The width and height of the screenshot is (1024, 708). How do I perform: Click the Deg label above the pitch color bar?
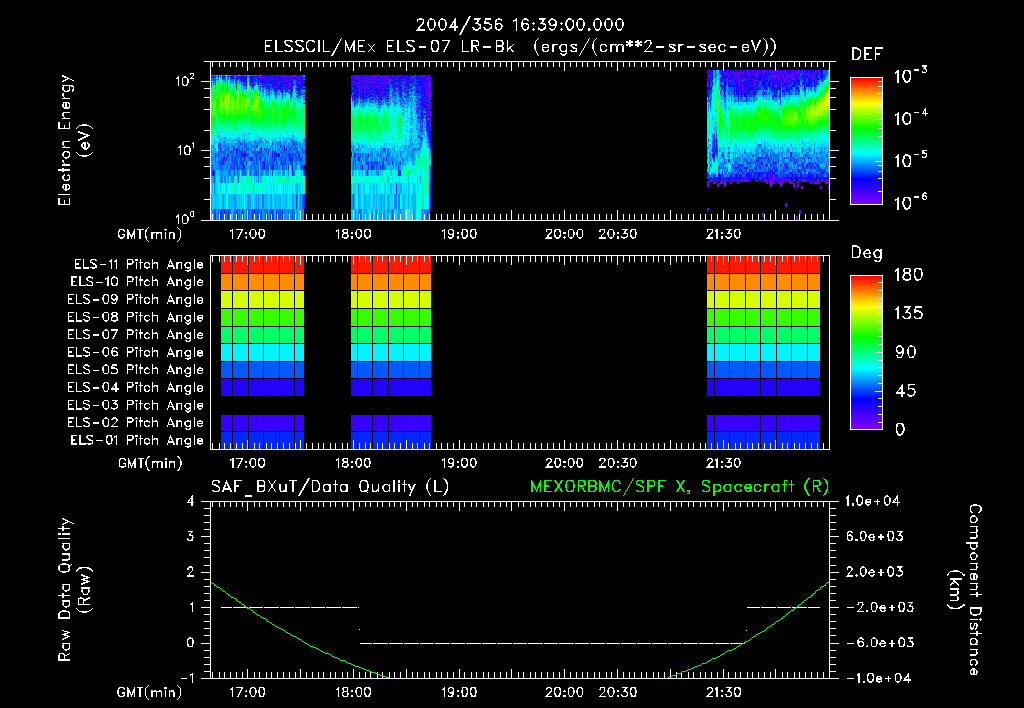[x=867, y=253]
